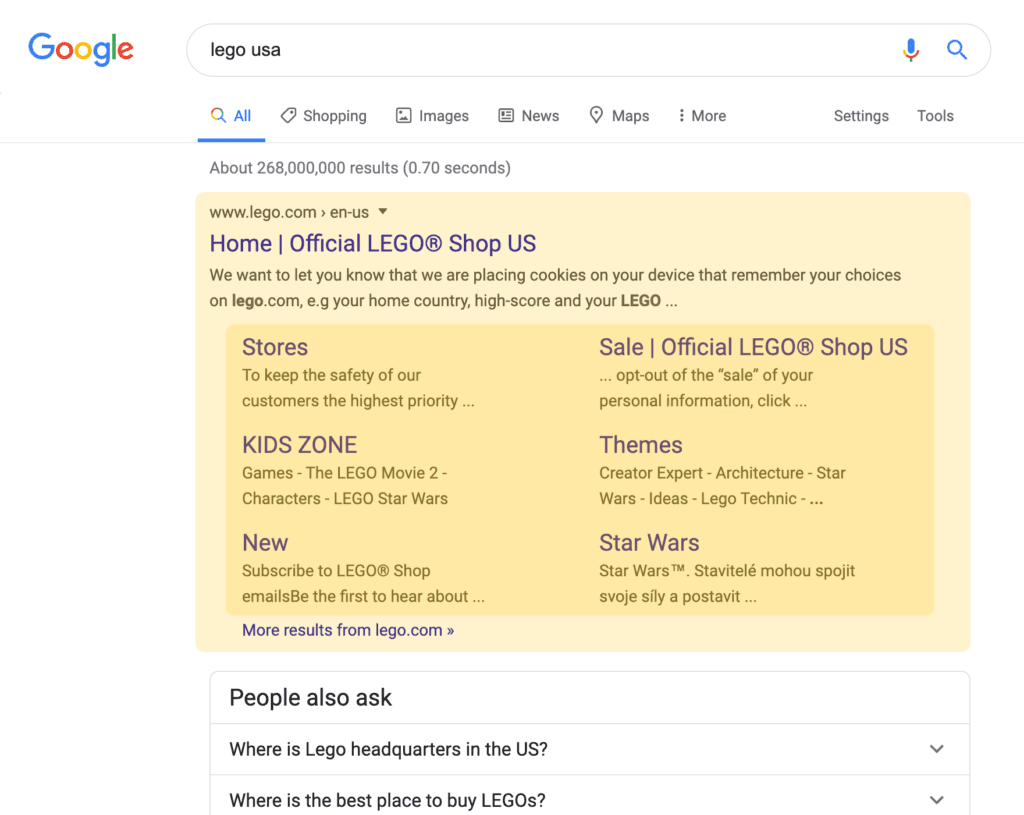Open the Shopping results tab

point(324,116)
